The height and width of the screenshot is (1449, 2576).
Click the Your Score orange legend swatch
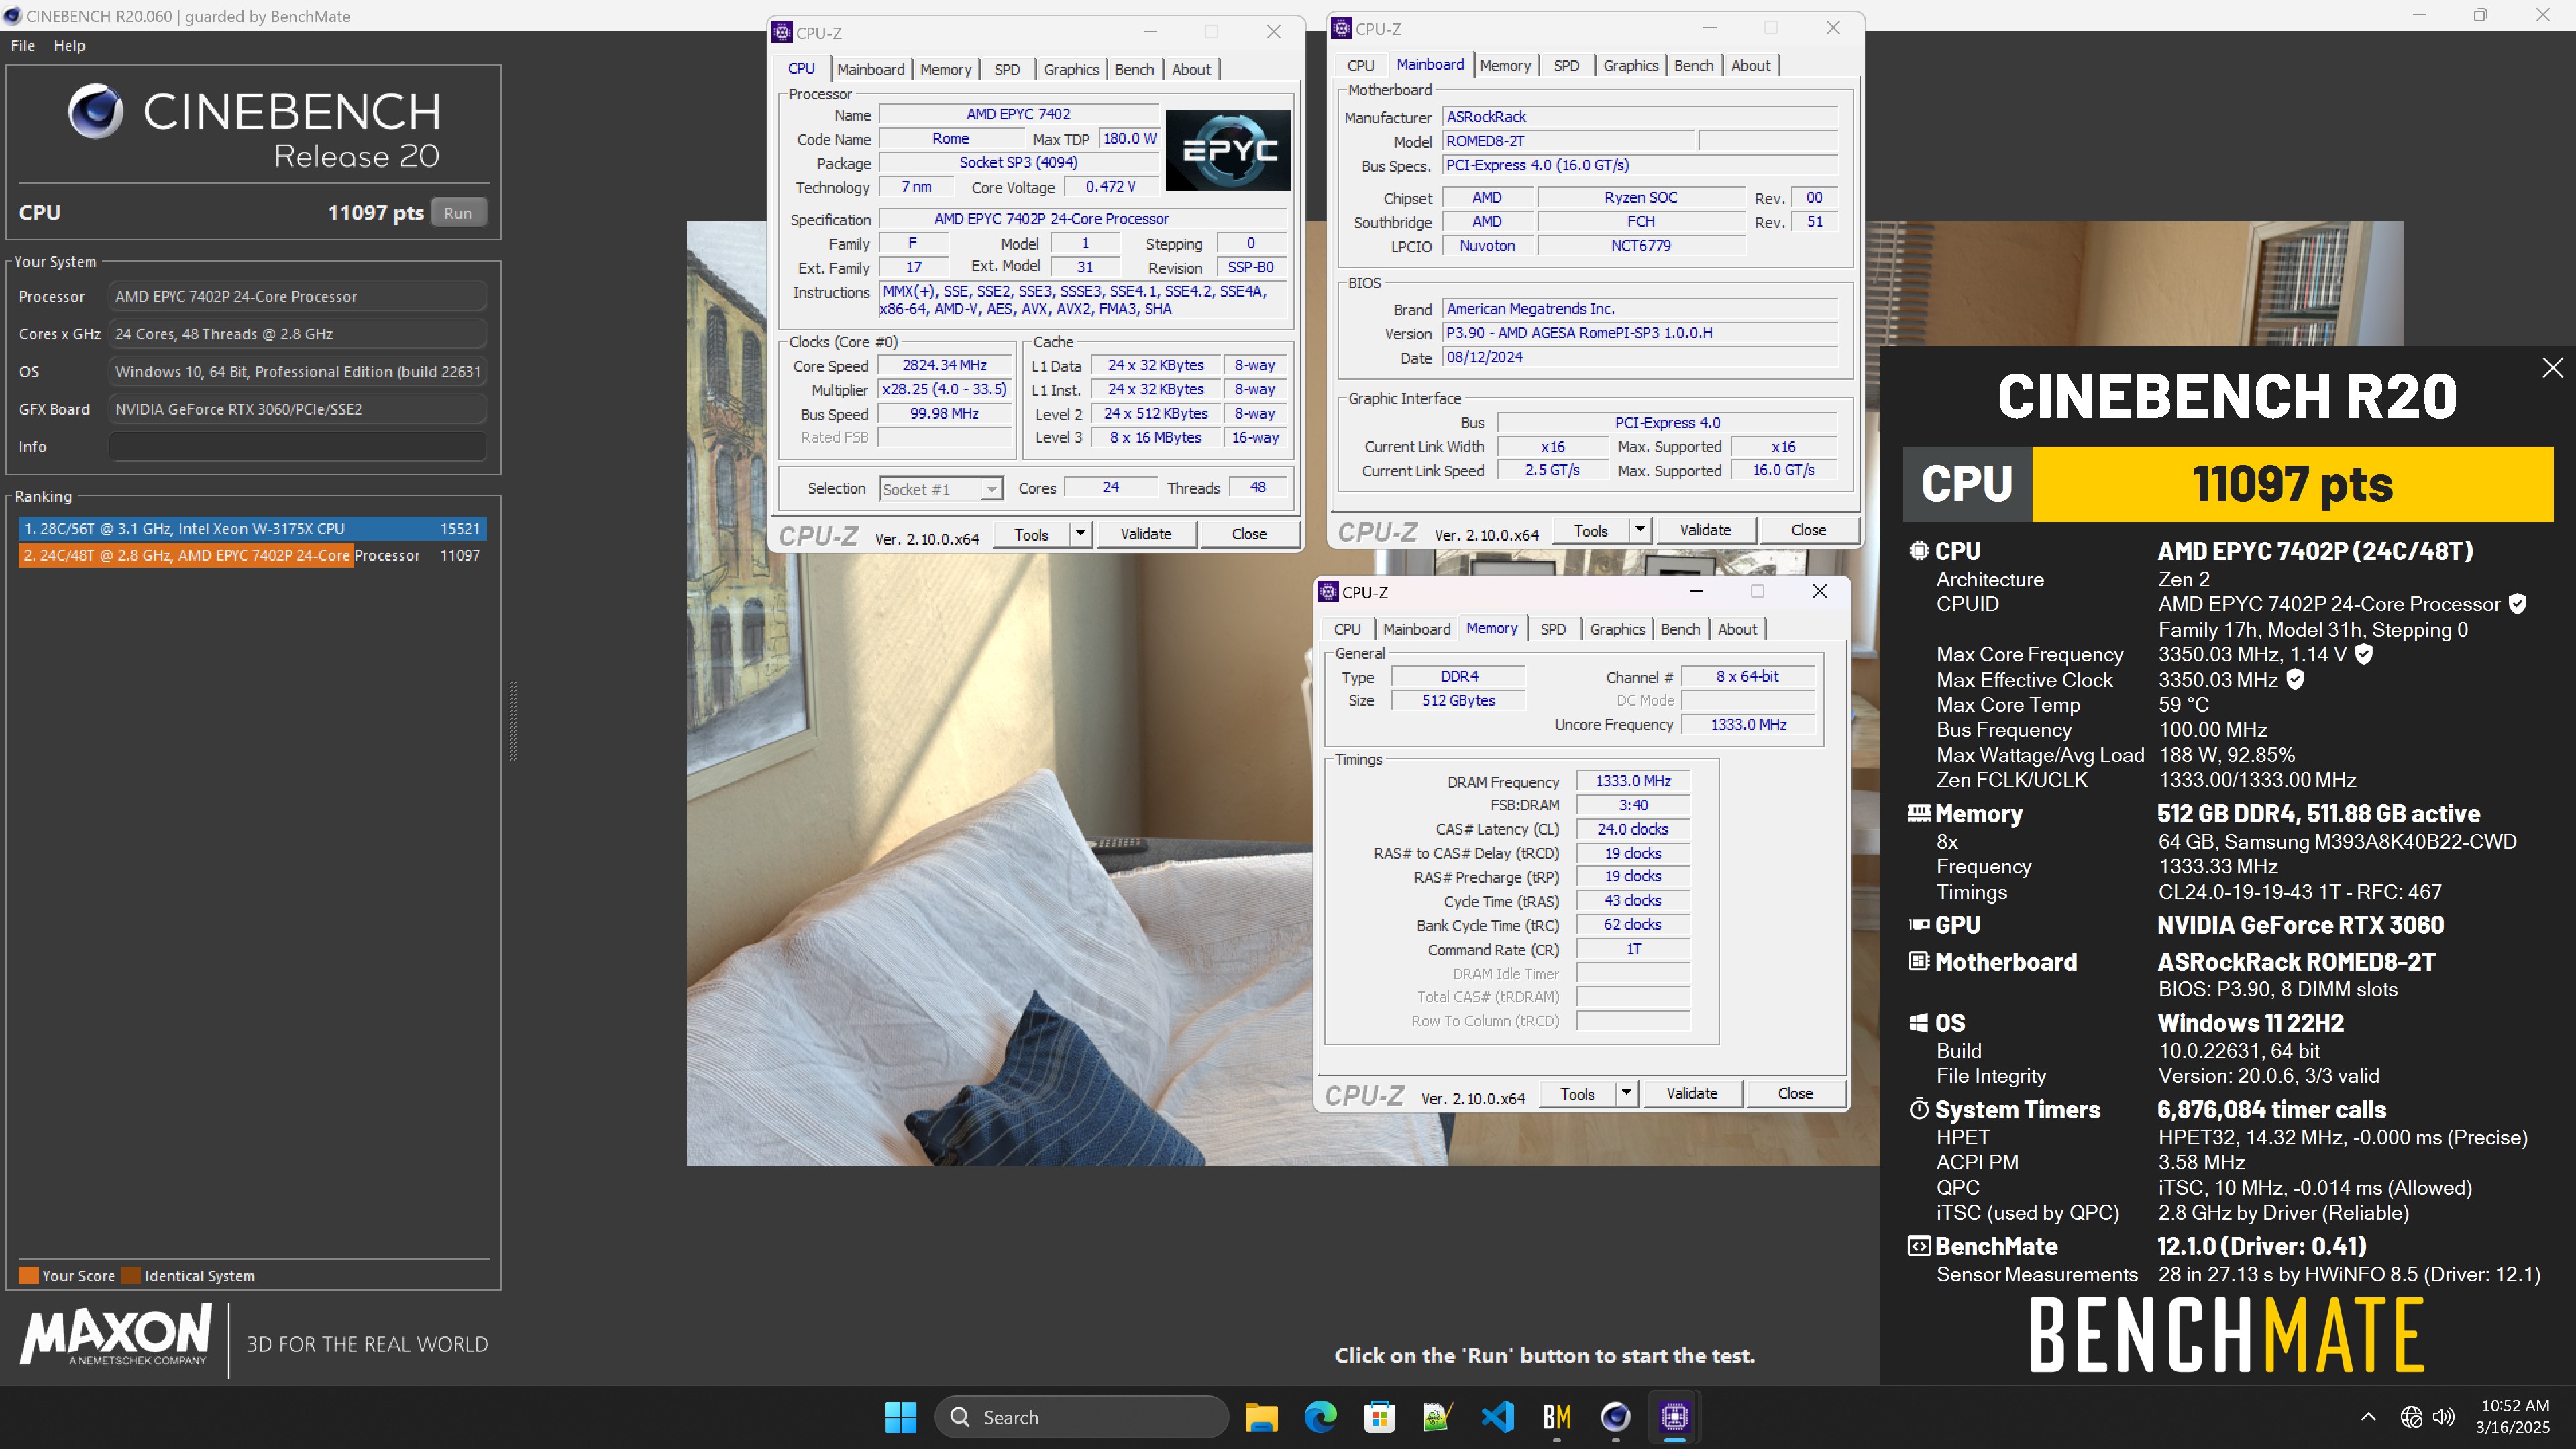[28, 1275]
